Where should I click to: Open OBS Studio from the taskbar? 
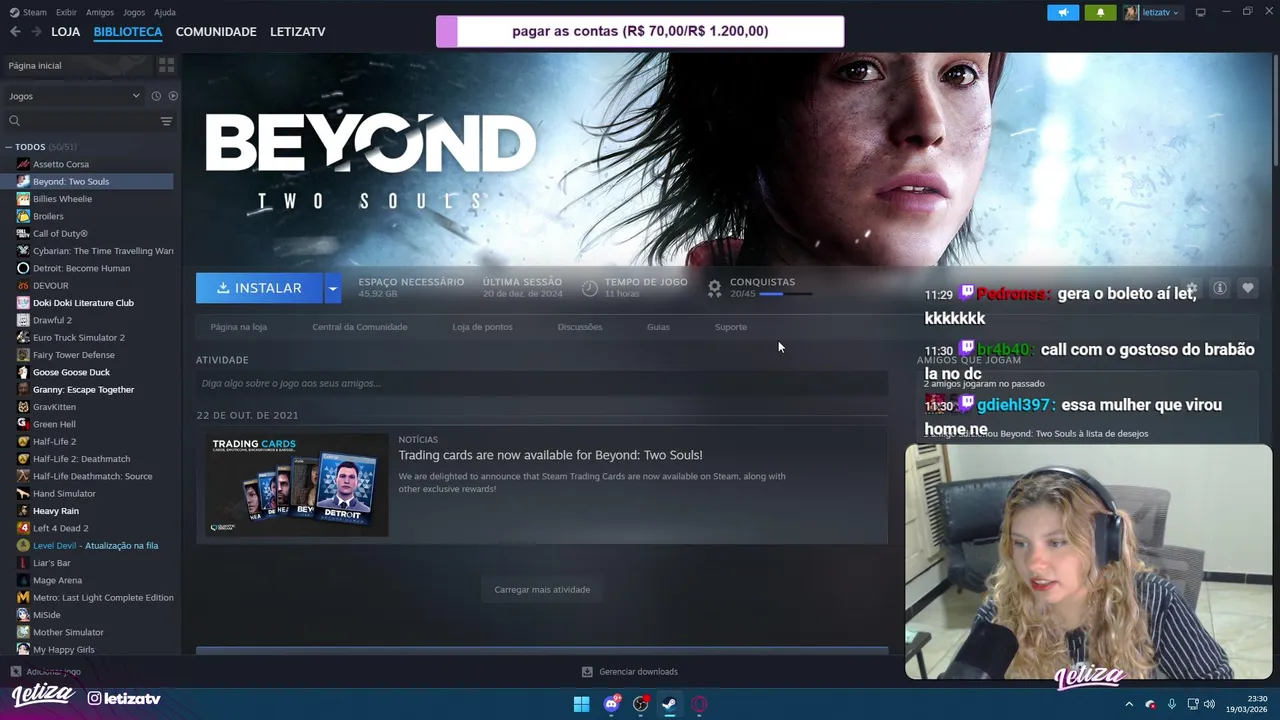(x=640, y=704)
